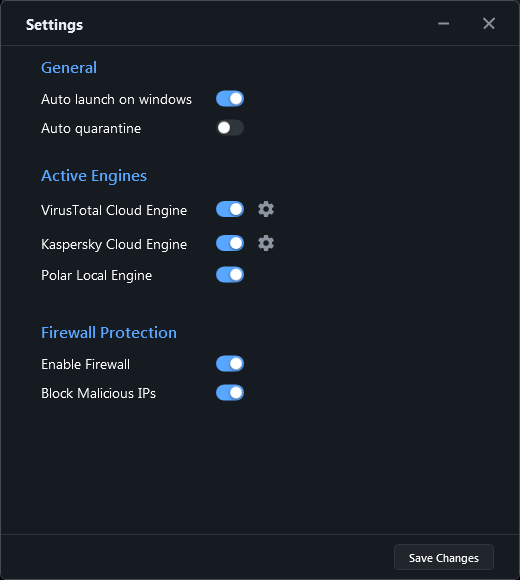The height and width of the screenshot is (580, 520).
Task: Open VirusTotal Cloud Engine gear settings
Action: (x=266, y=209)
